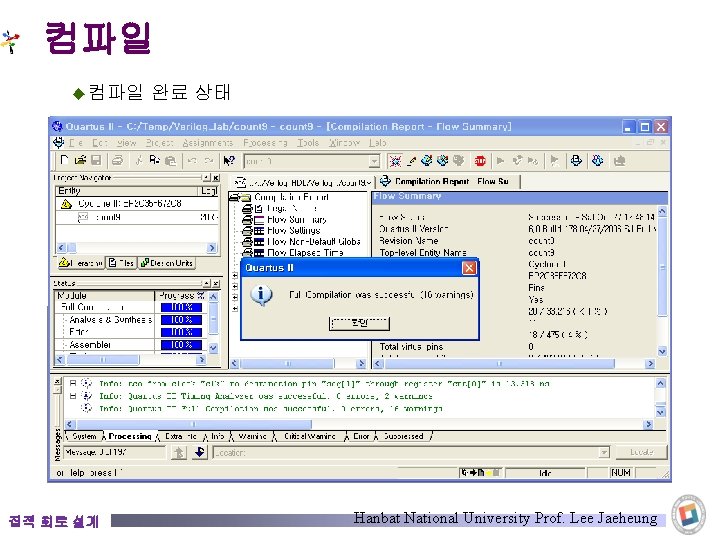Open the Project menu
The image size is (720, 540).
(x=160, y=143)
